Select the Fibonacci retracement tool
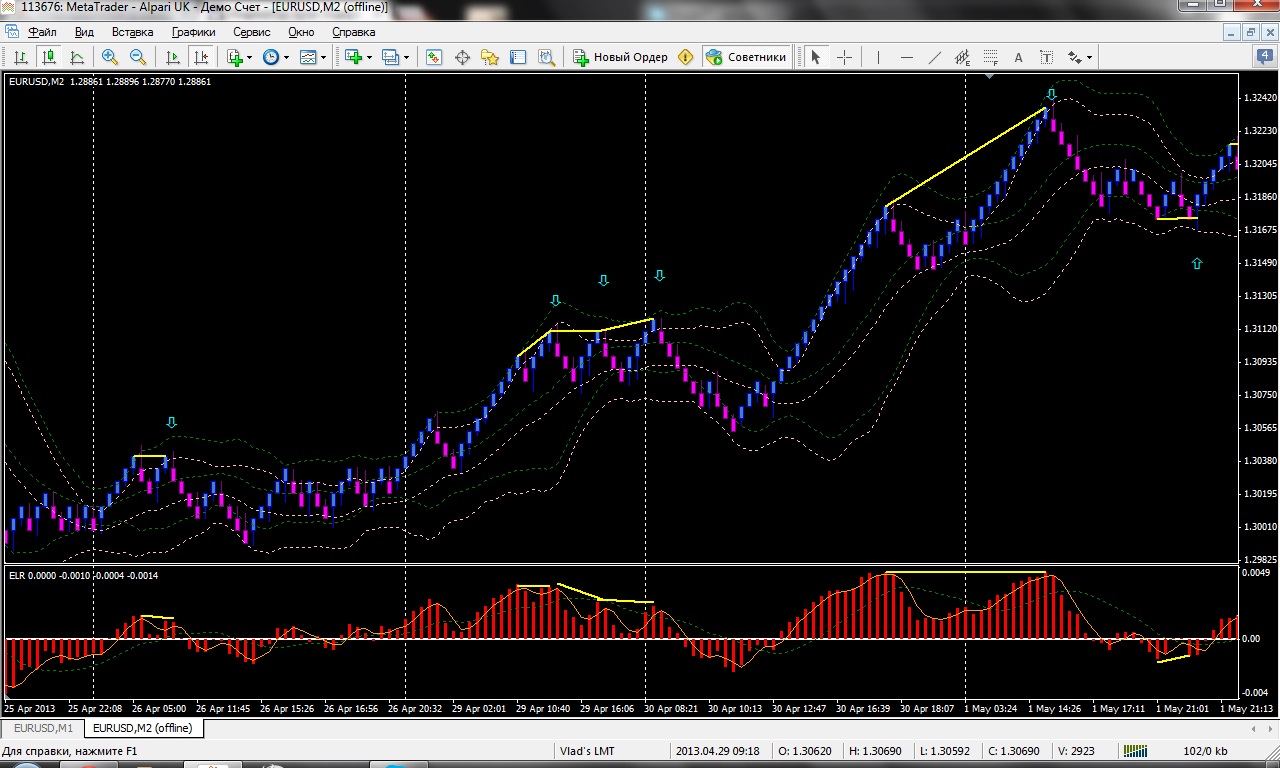 [990, 57]
